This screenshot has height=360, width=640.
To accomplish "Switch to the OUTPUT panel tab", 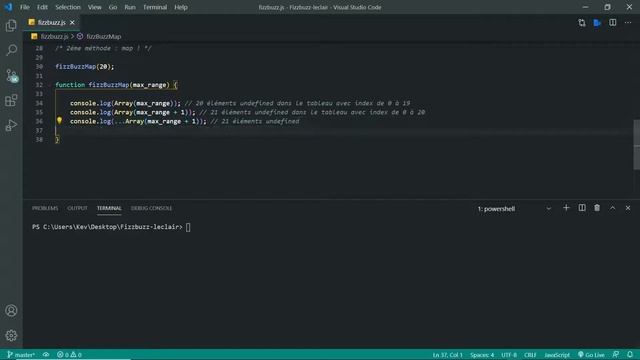I will (x=78, y=208).
